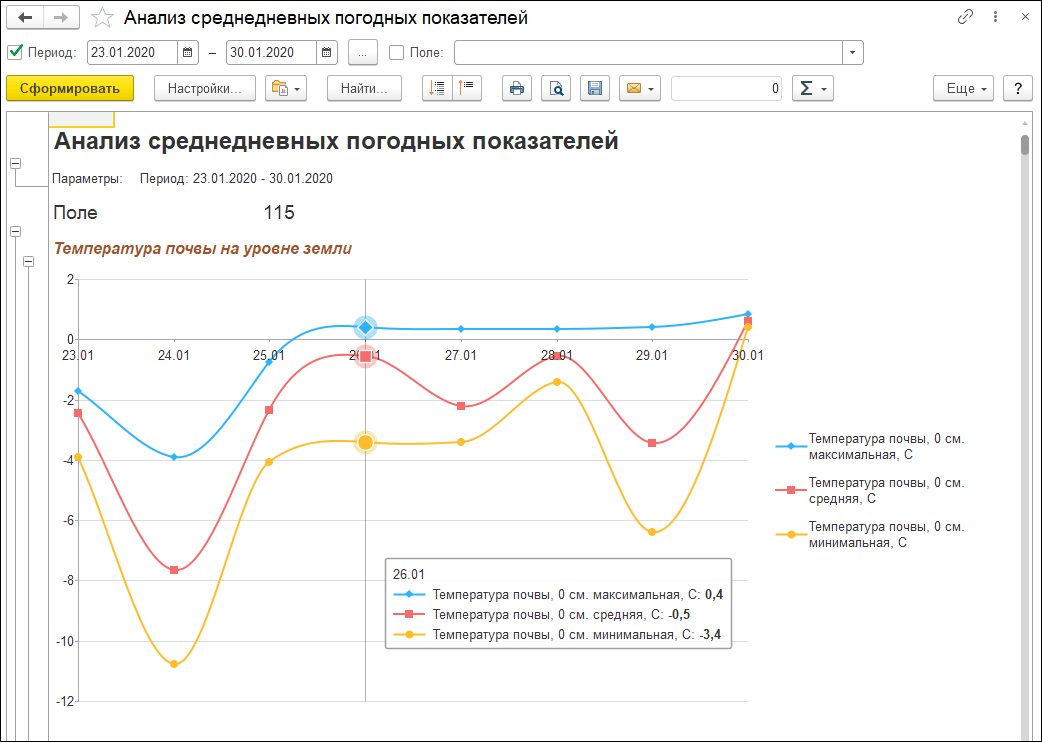Screen dimensions: 1042x742
Task: Click the tooltip value -3,4
Action: [710, 634]
